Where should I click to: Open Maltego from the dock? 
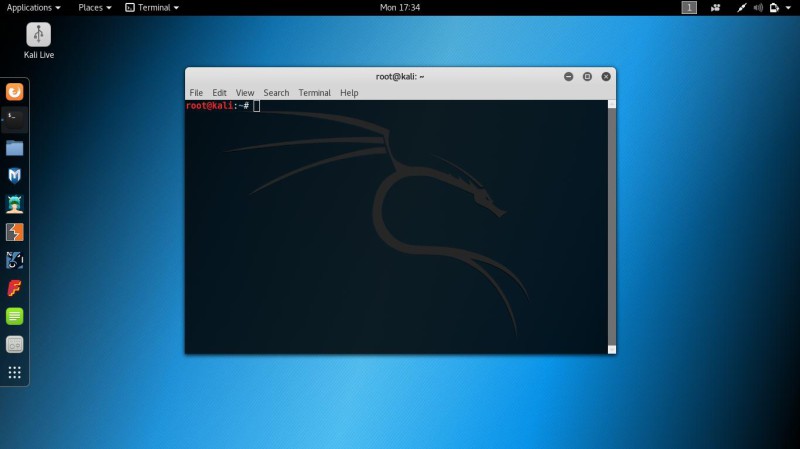(x=14, y=260)
